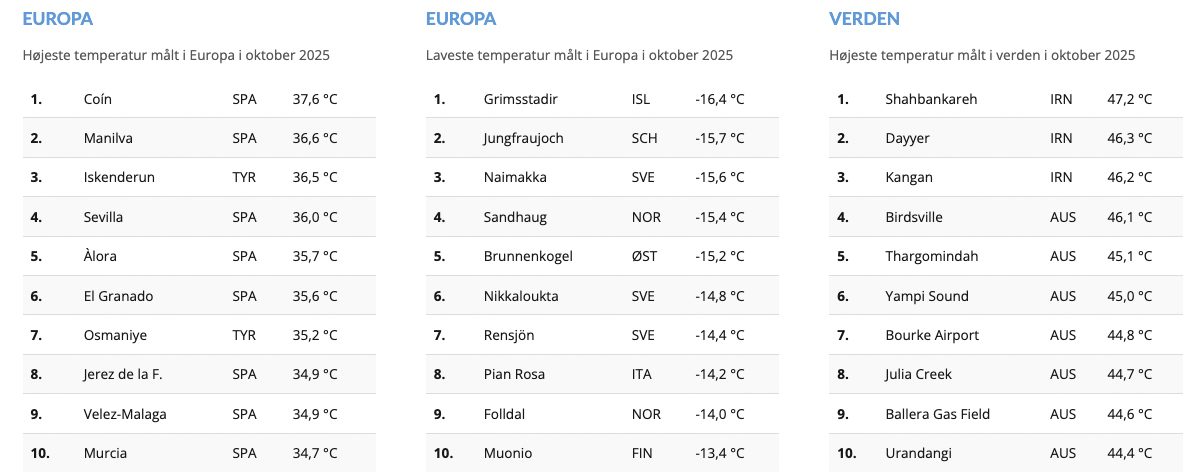Click the VERDEN heading
Viewport: 1200px width, 475px height.
coord(864,18)
